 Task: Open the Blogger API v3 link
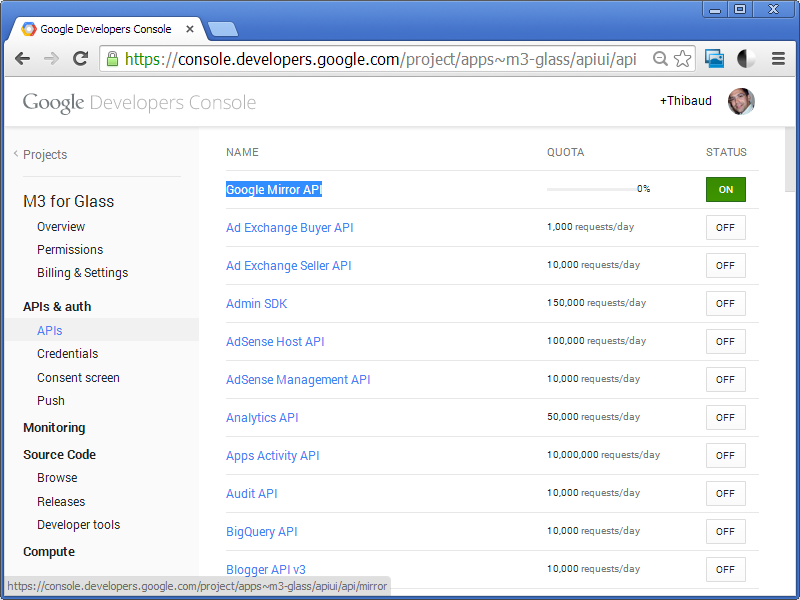coord(266,570)
